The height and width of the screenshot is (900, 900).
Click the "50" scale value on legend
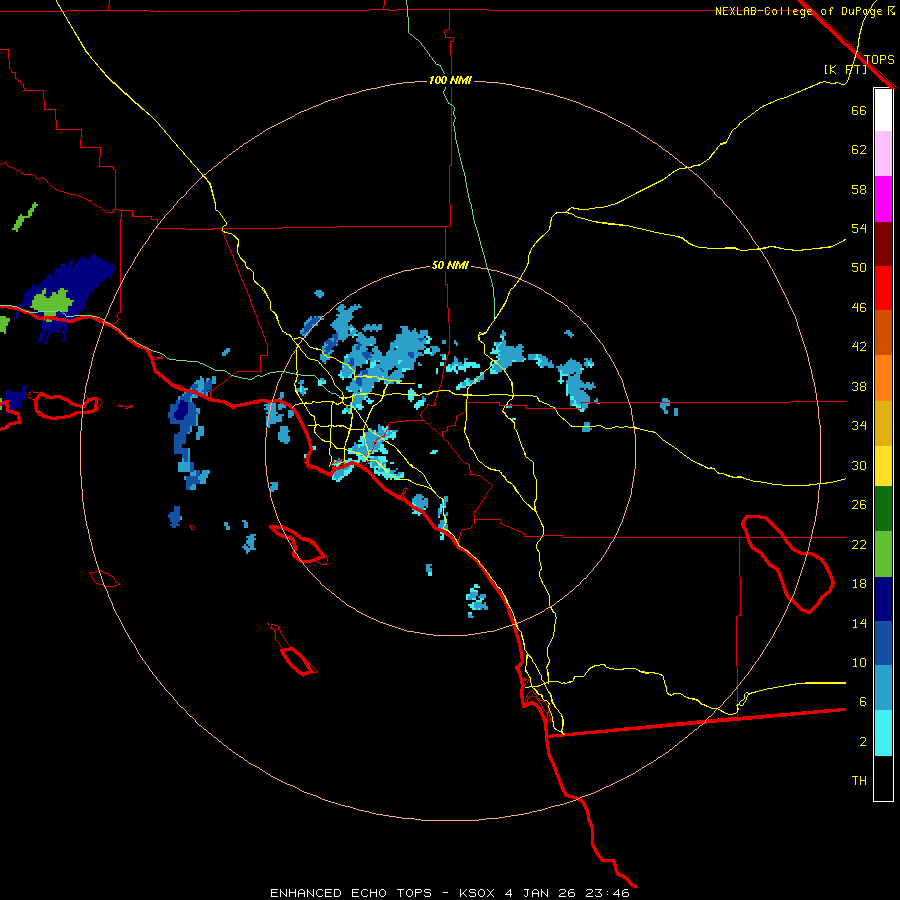859,267
